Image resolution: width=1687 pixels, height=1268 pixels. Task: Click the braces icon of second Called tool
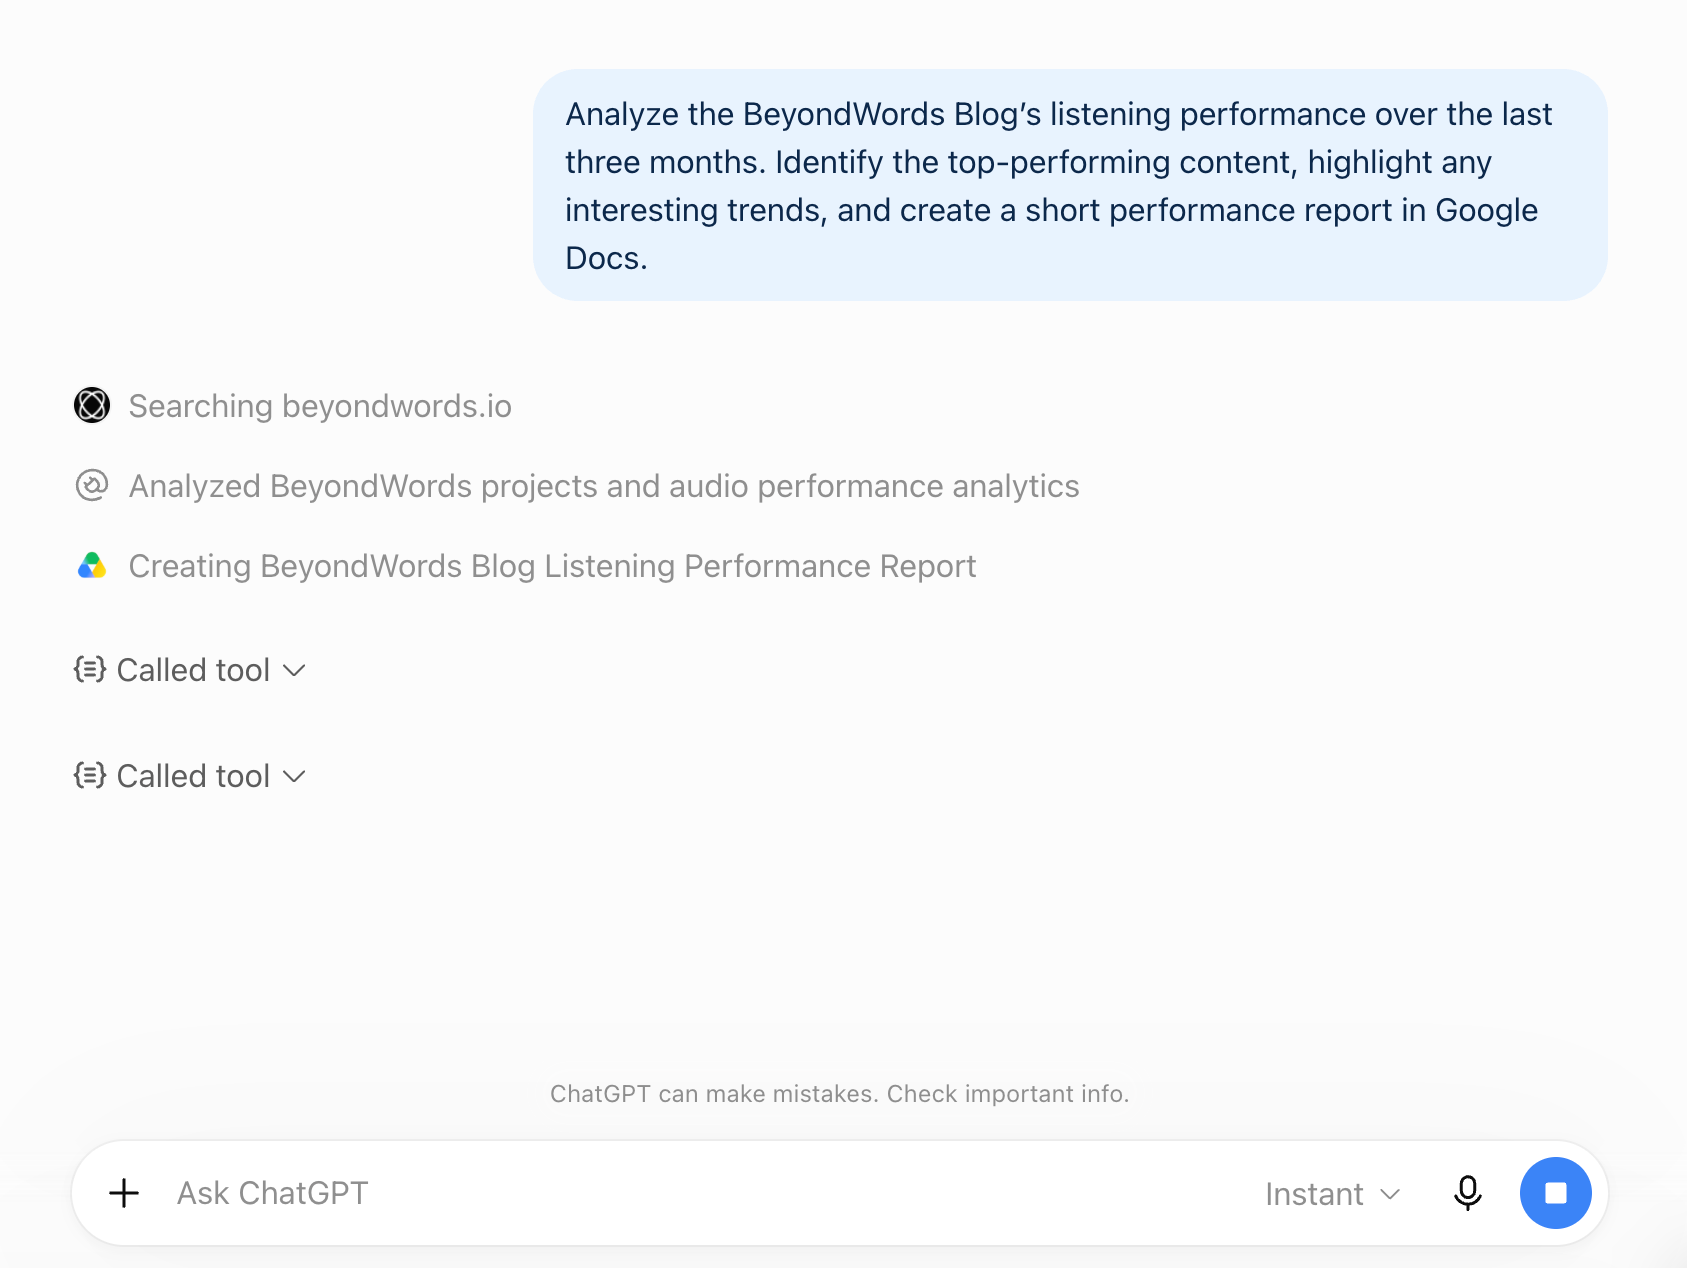tap(90, 775)
